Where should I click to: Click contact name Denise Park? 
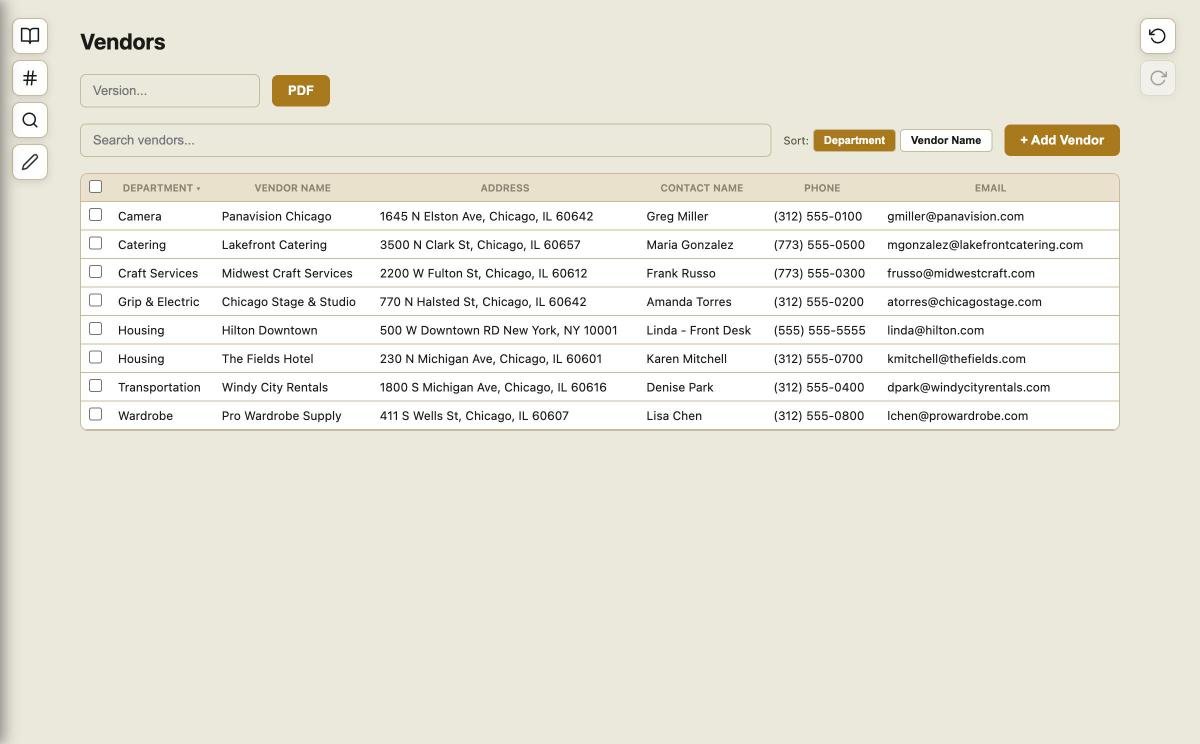680,387
